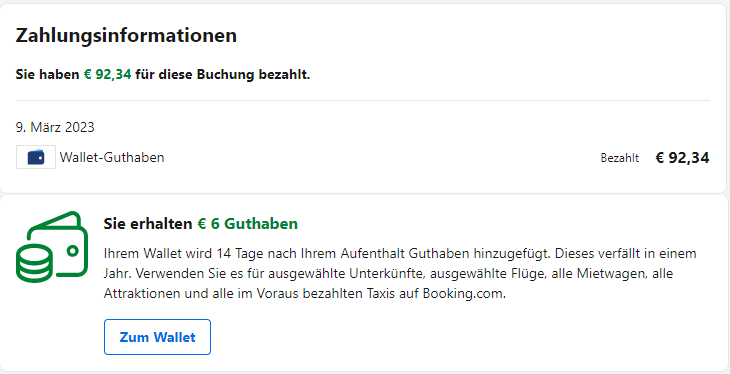
Task: Click the Sie erhalten heading text
Action: pos(148,224)
